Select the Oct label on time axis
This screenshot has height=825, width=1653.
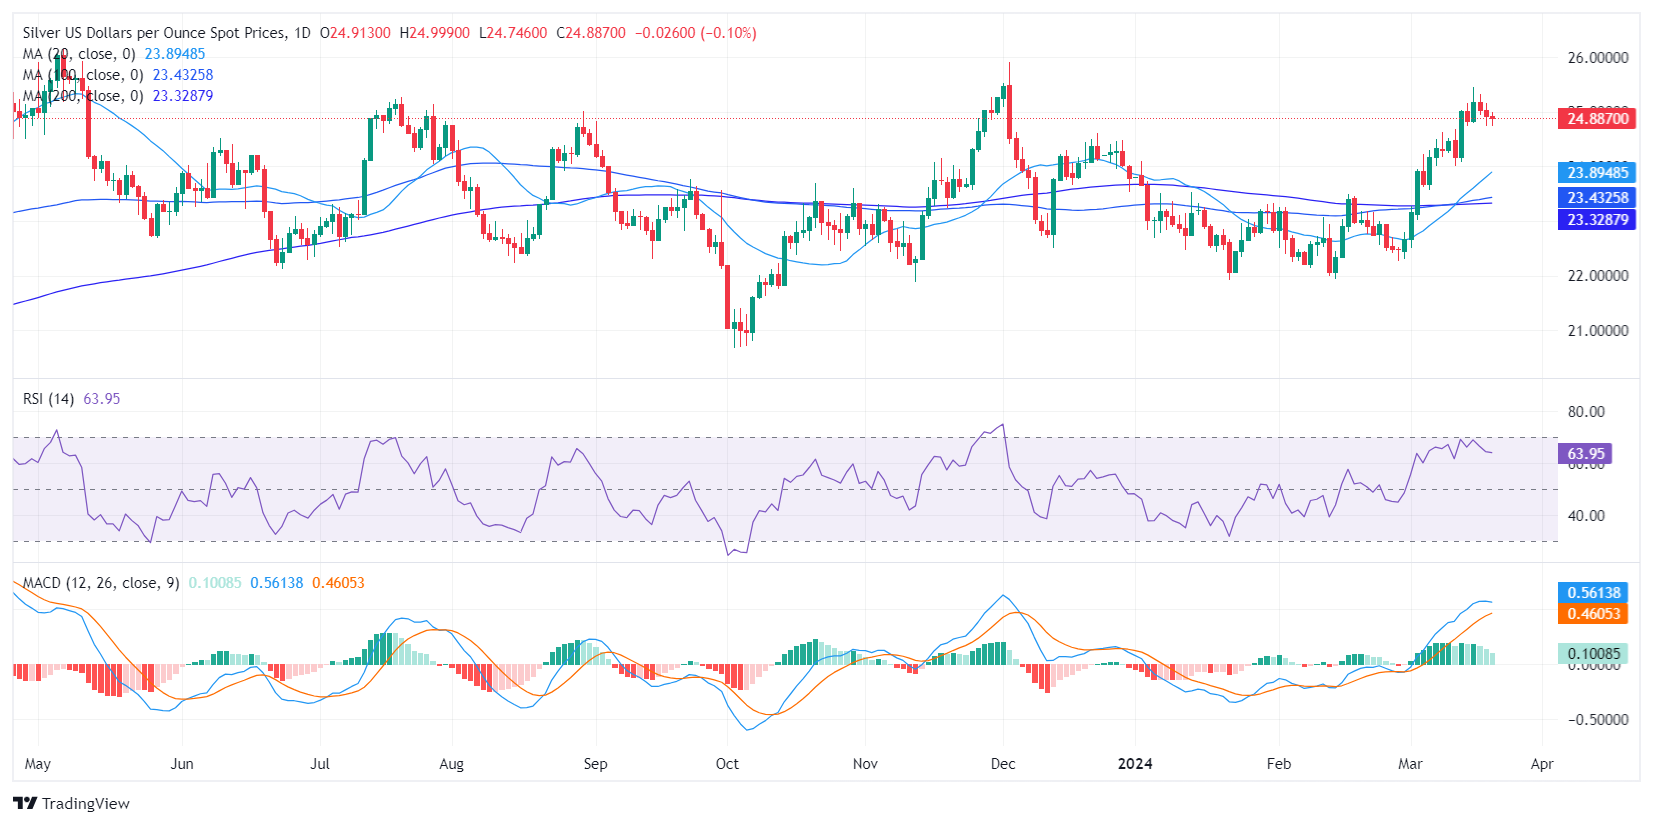coord(727,764)
